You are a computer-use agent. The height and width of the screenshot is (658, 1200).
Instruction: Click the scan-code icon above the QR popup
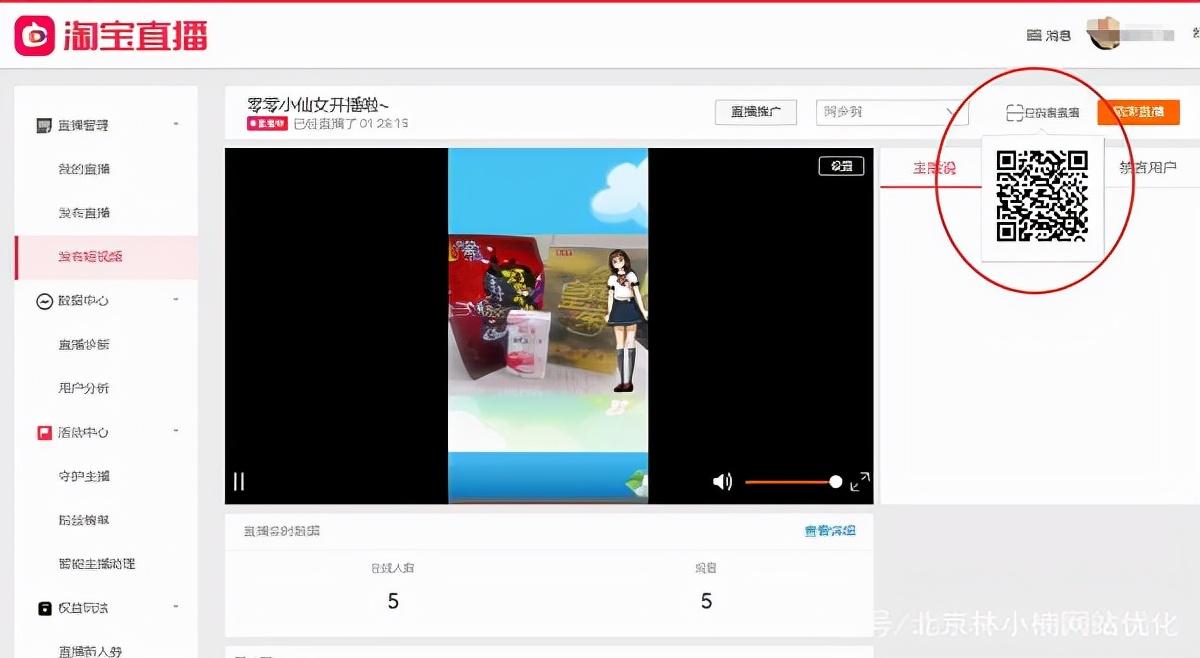1014,113
